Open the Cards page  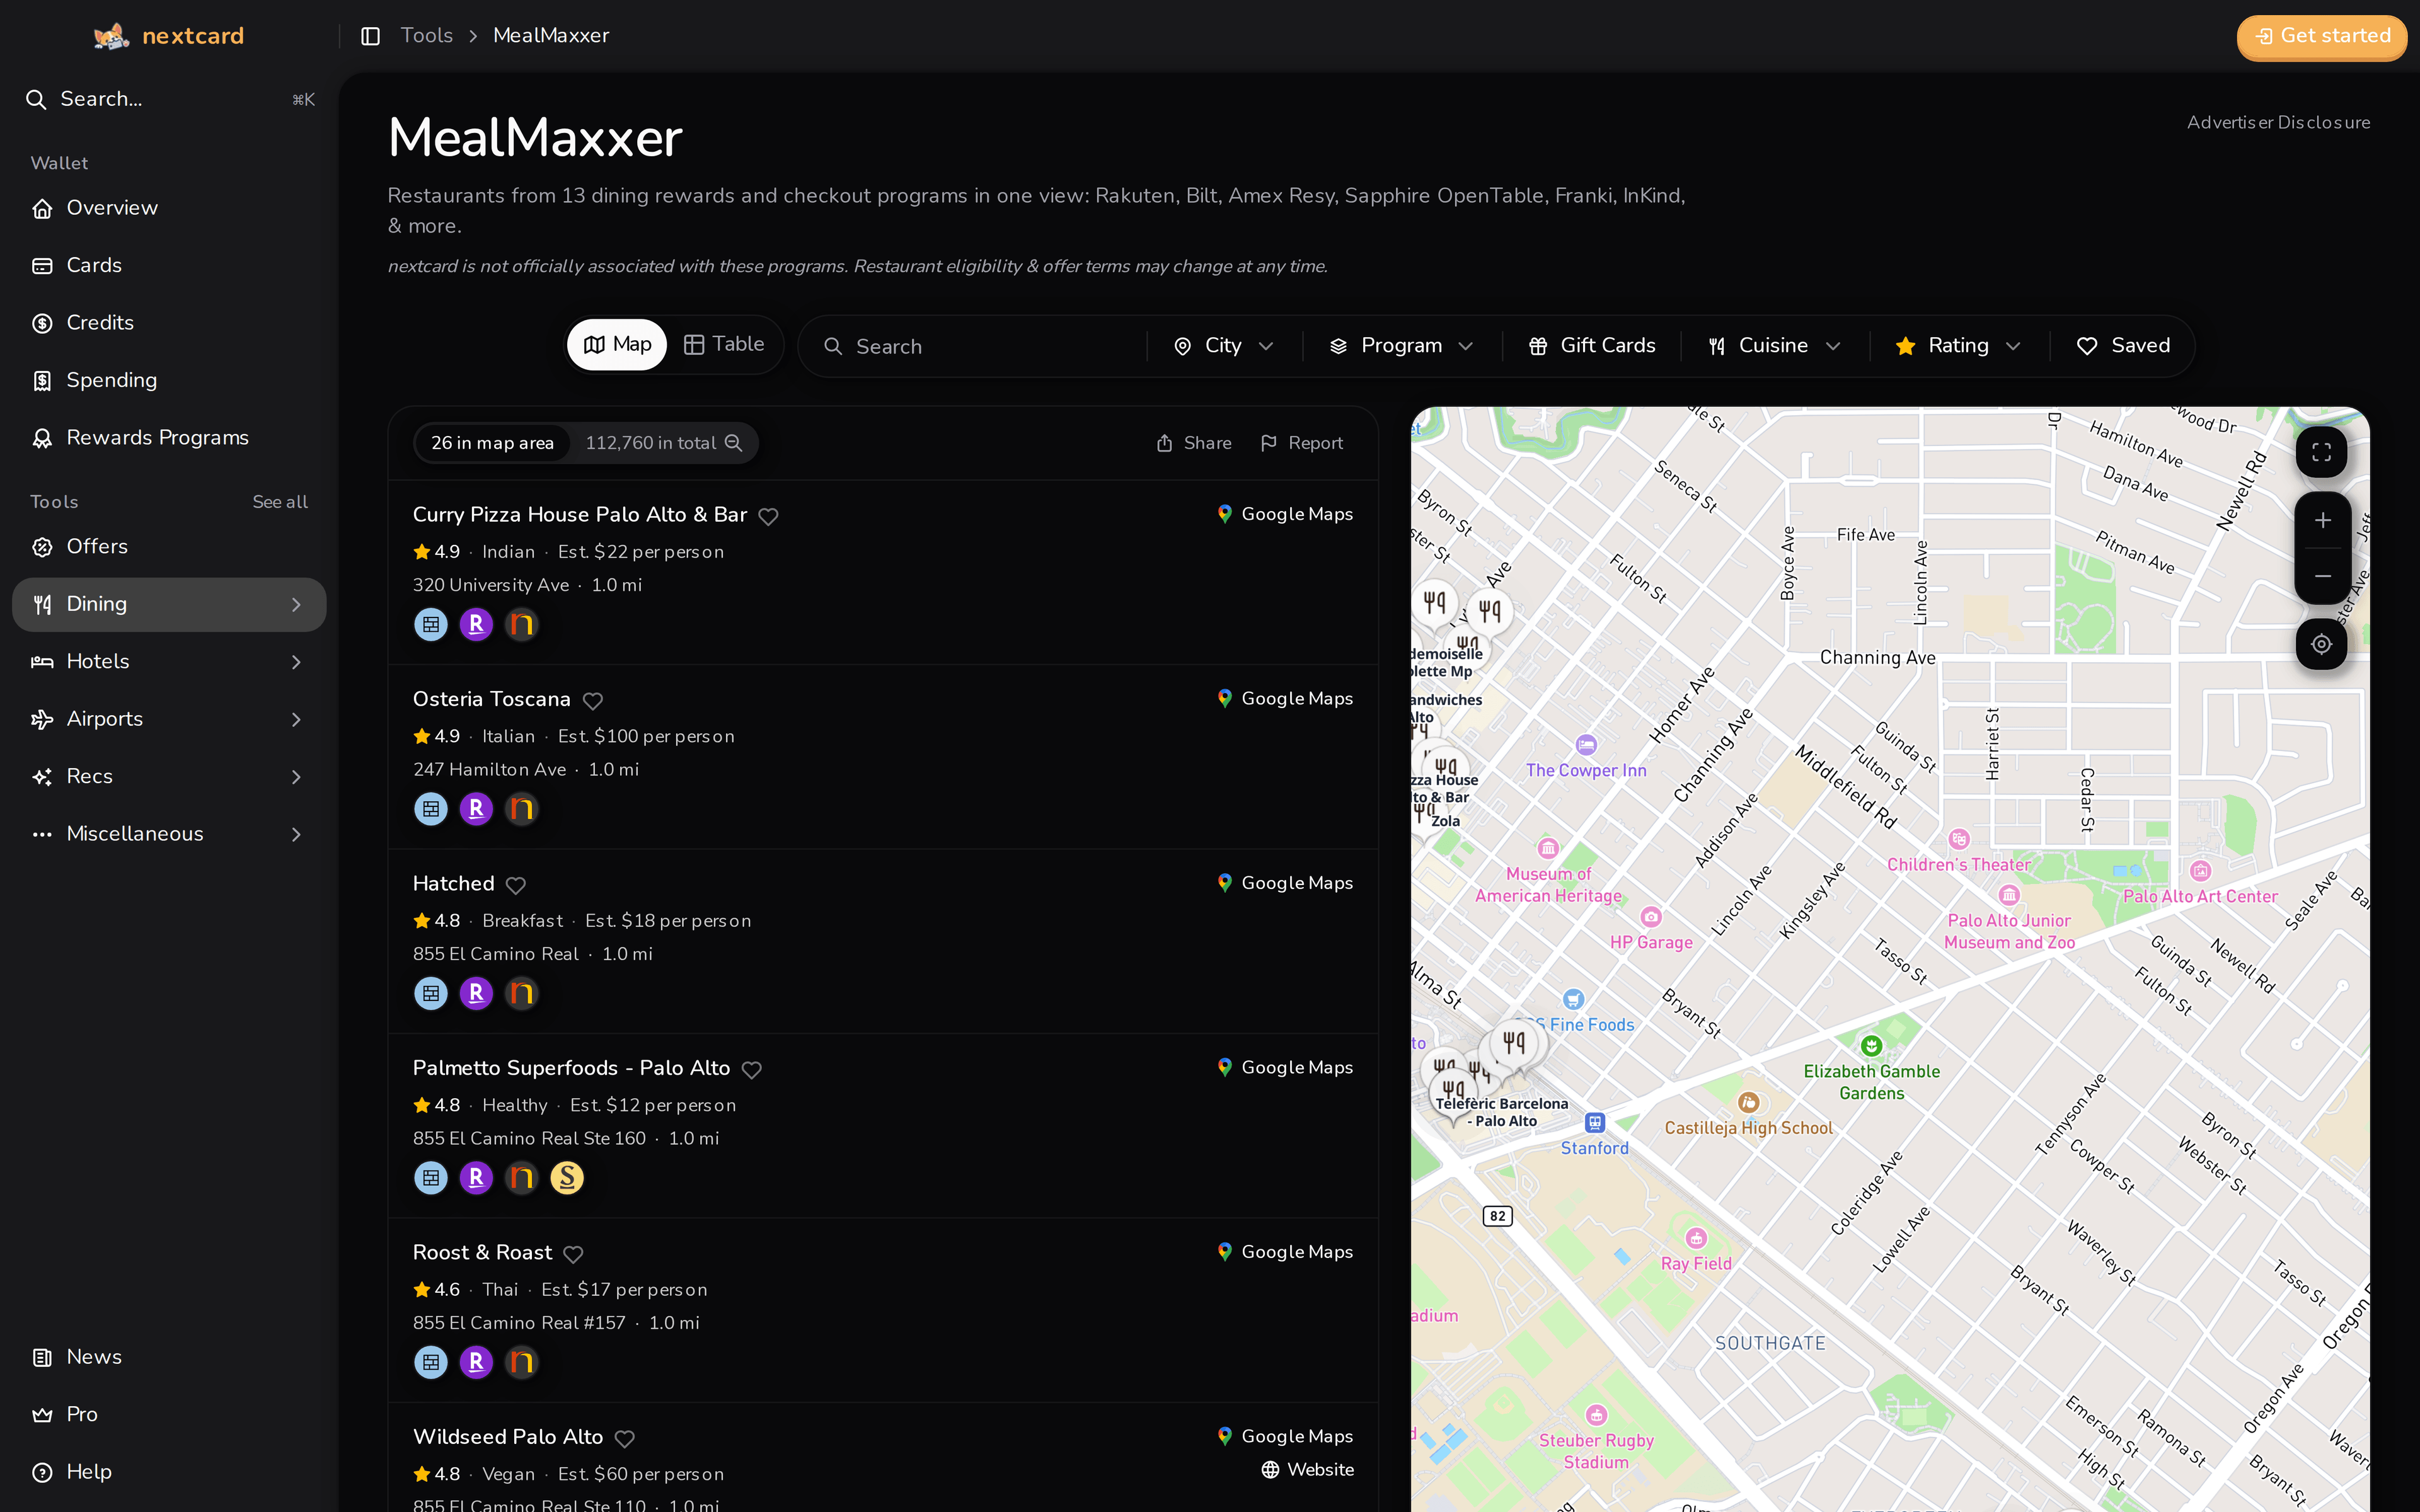coord(169,265)
